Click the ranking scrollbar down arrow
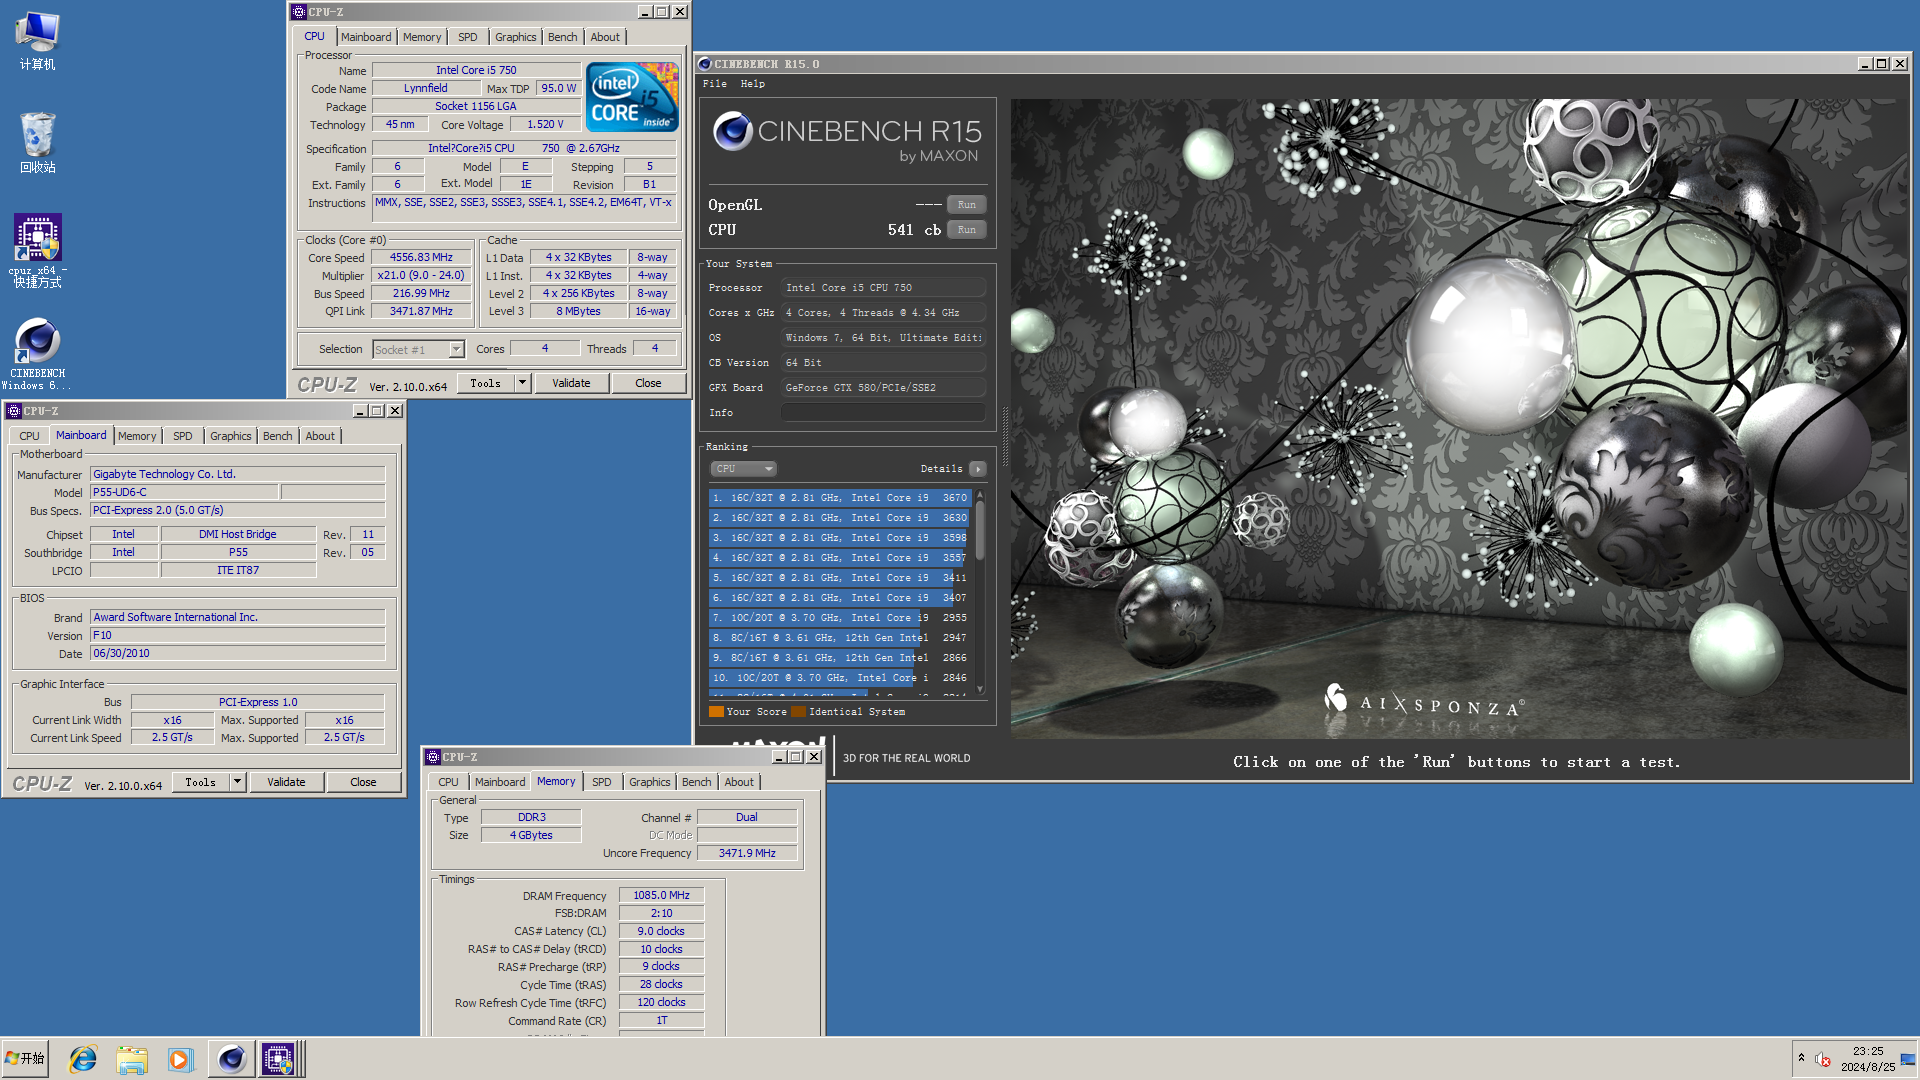 point(980,689)
